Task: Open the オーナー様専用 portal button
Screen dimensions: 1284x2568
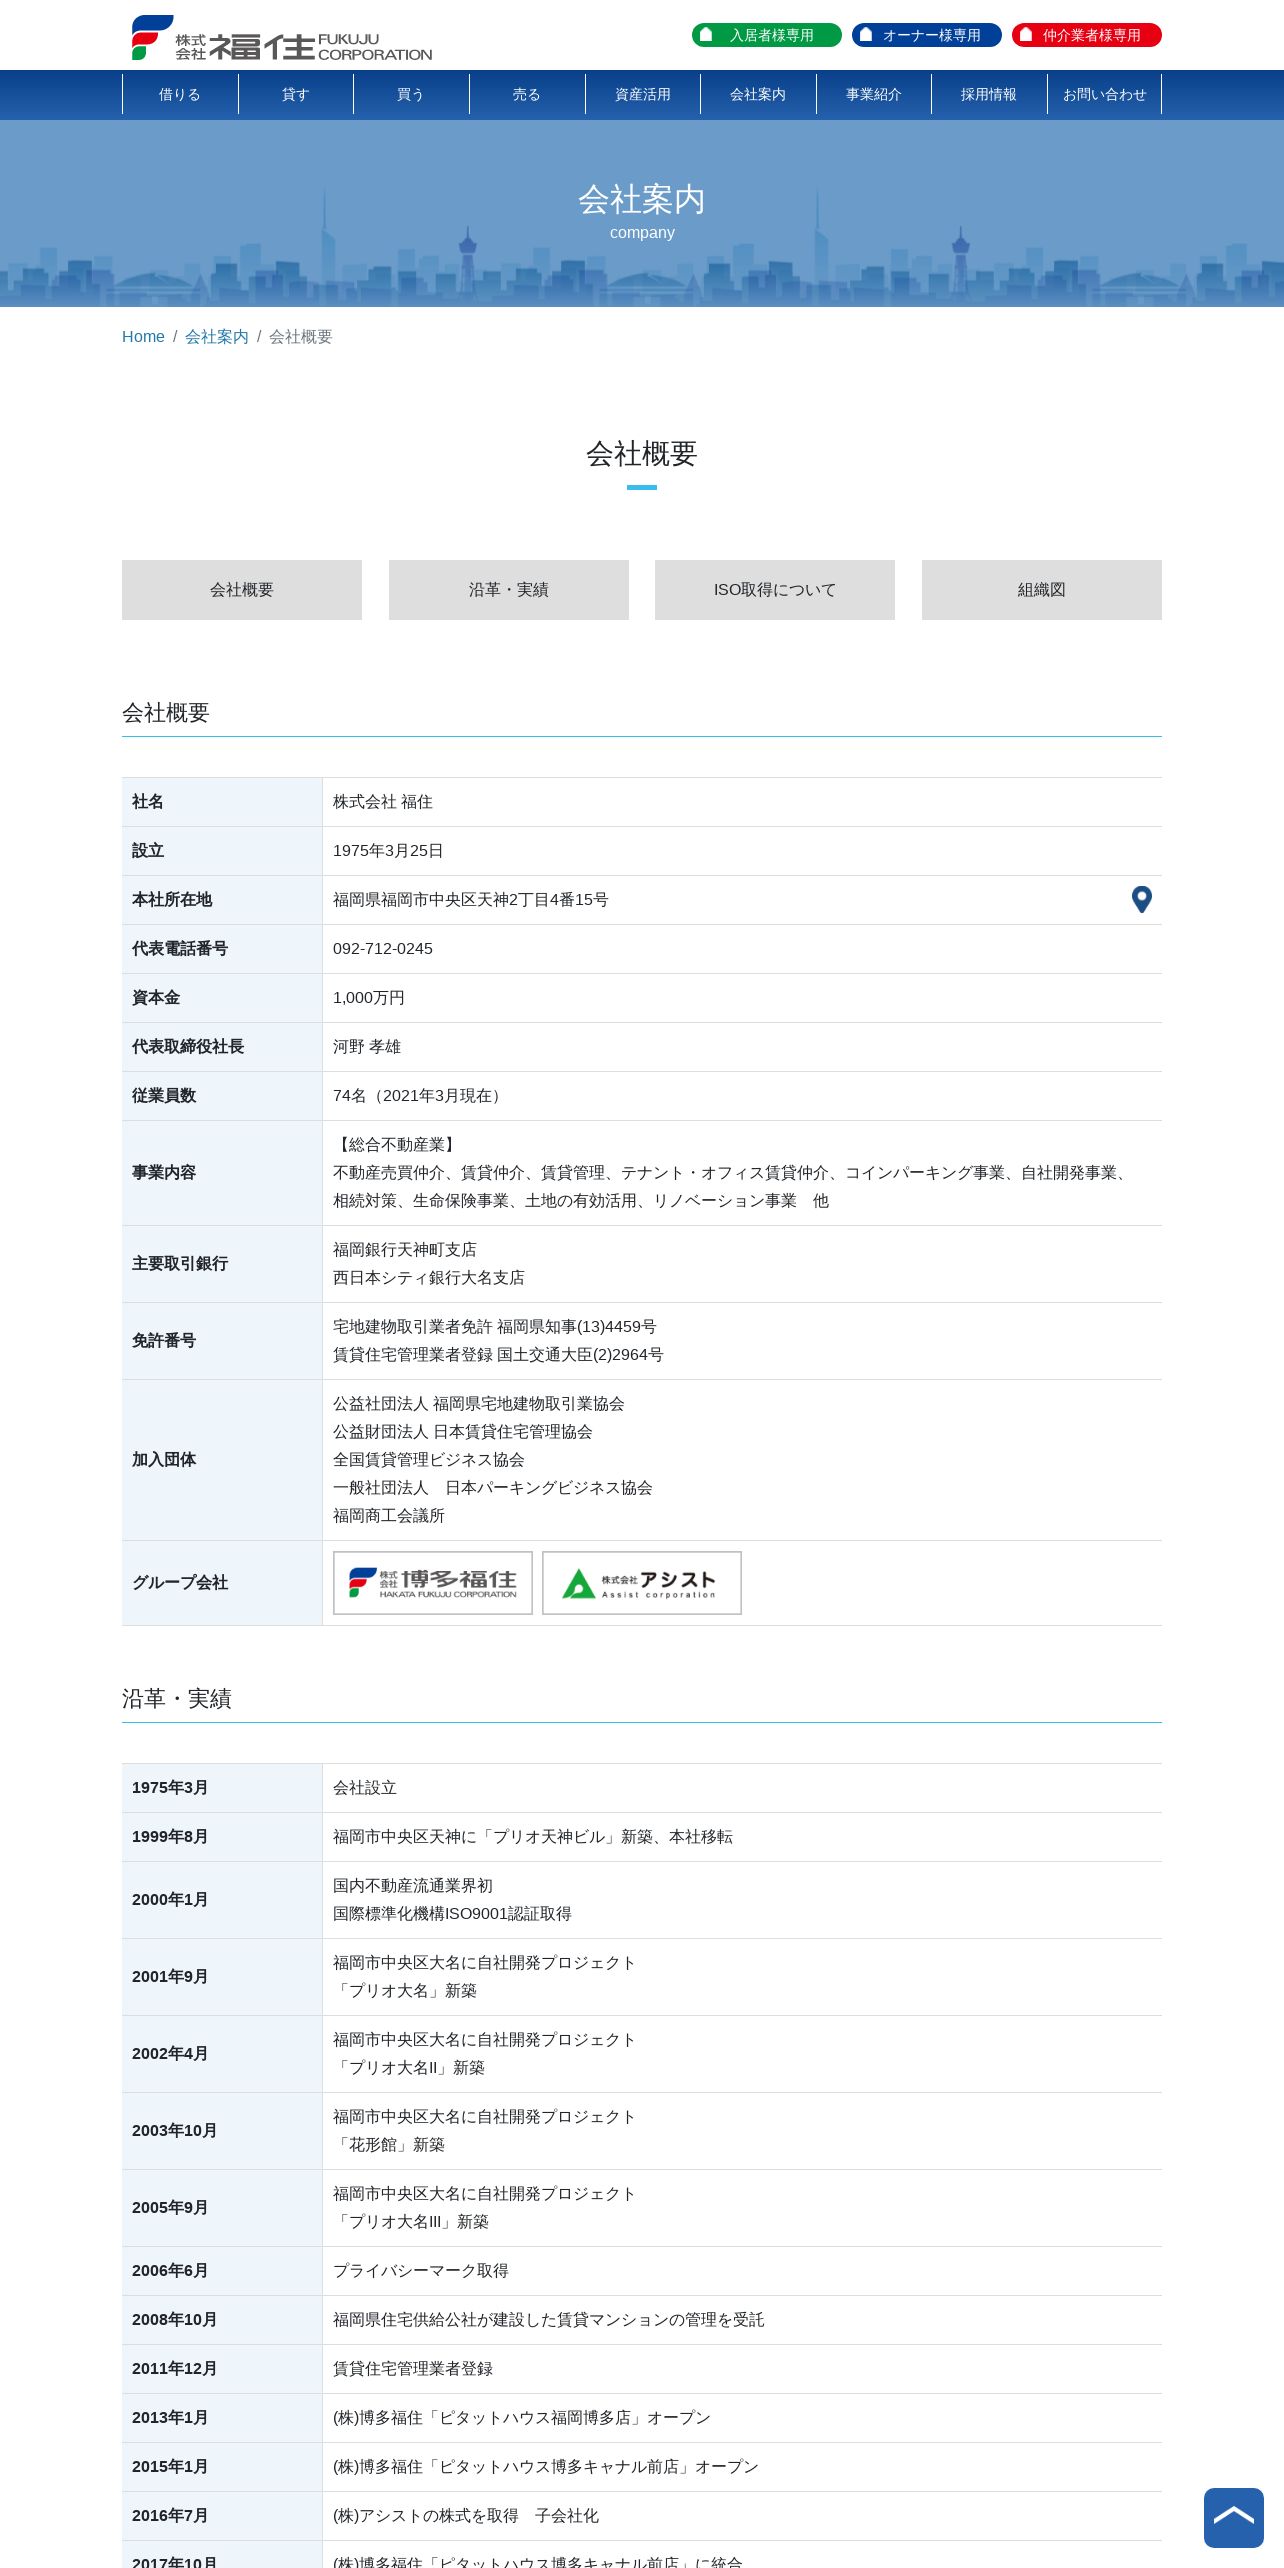Action: tap(926, 35)
